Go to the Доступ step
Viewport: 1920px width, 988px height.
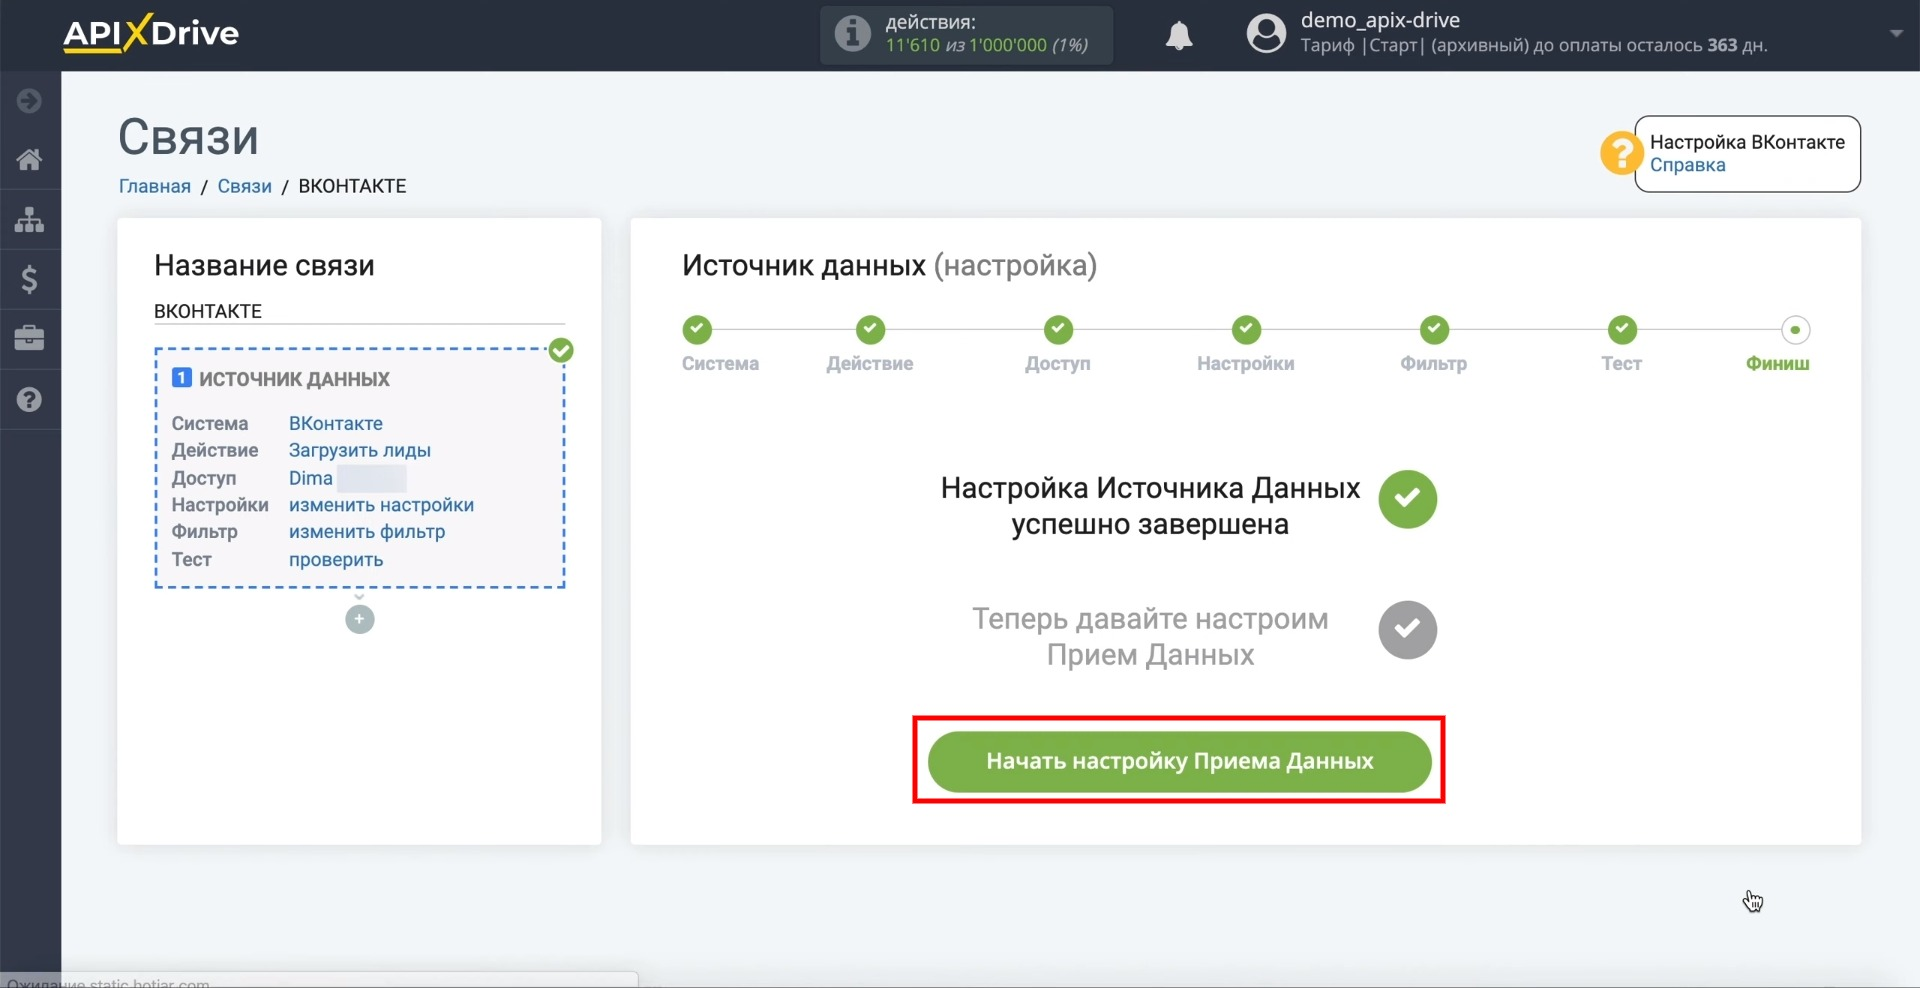[1058, 329]
